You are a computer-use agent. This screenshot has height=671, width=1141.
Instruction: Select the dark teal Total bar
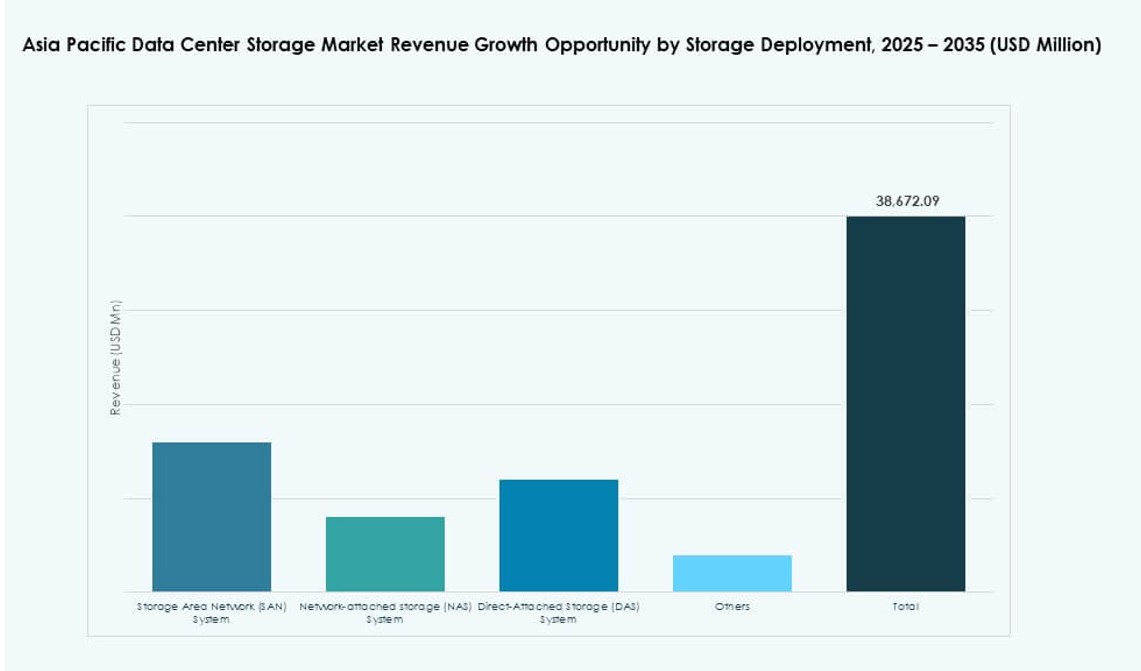pos(905,400)
